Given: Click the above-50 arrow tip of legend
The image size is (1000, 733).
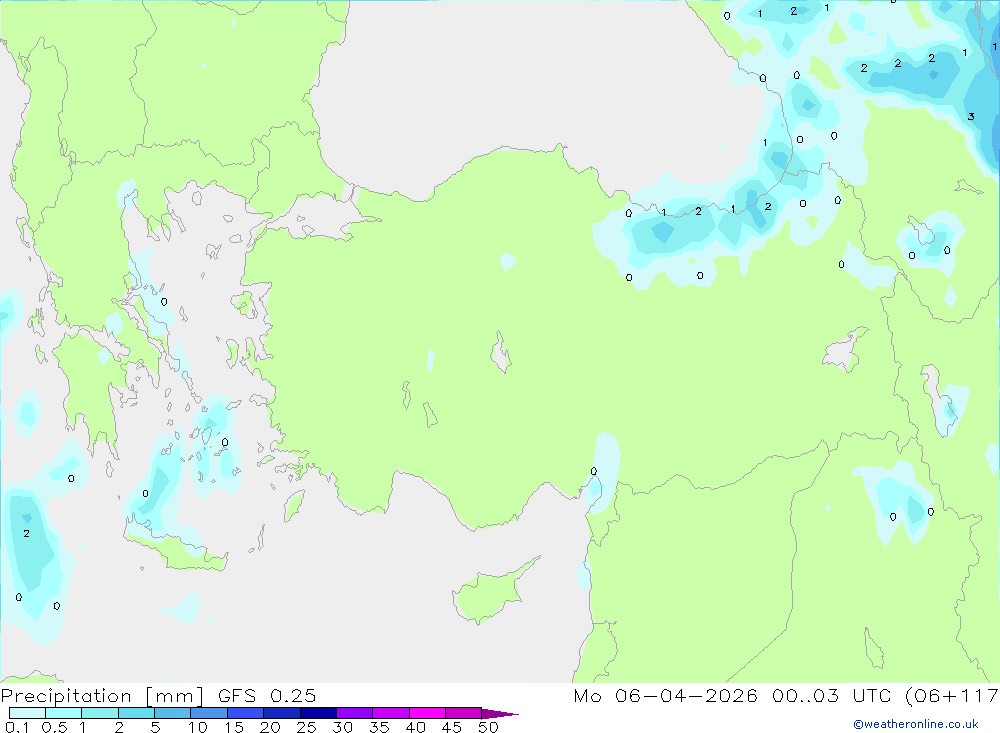Looking at the screenshot, I should (x=500, y=714).
